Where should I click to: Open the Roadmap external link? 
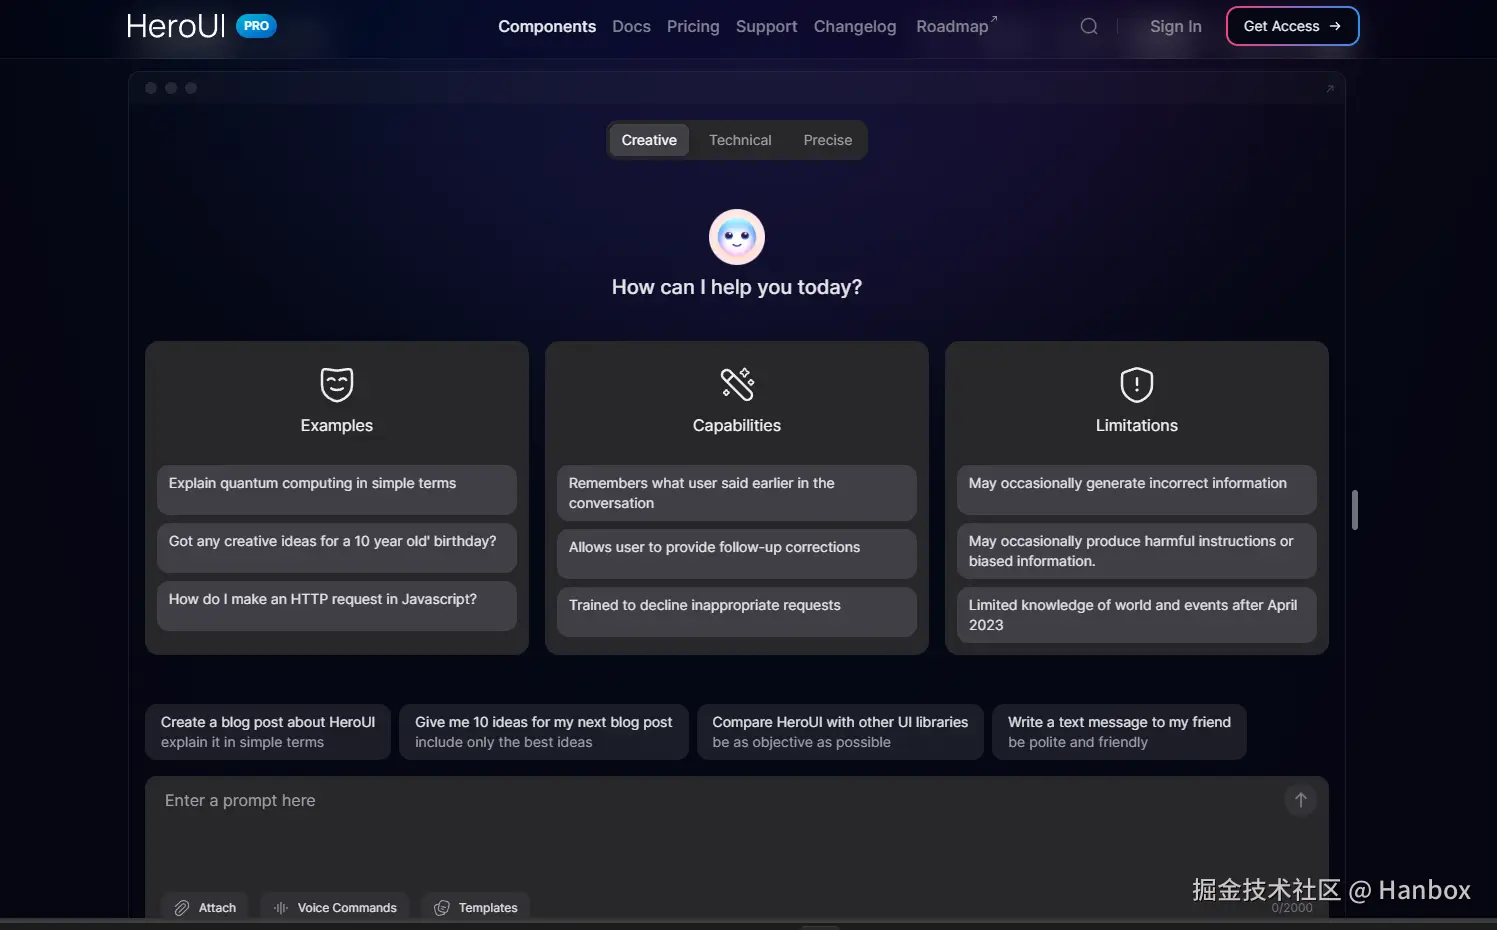[956, 26]
